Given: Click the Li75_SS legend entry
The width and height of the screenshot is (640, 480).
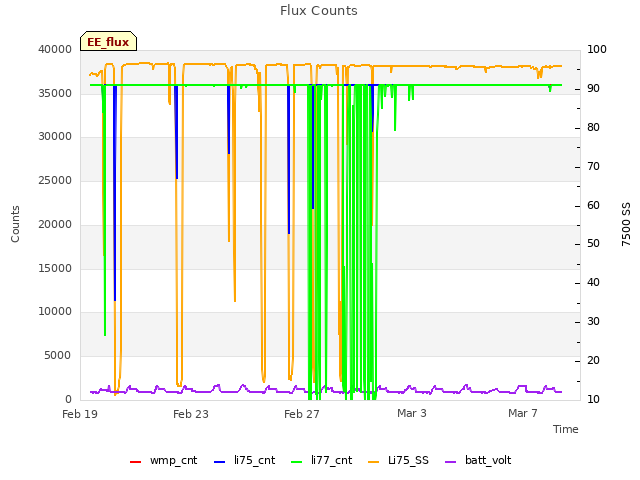Looking at the screenshot, I should [398, 460].
